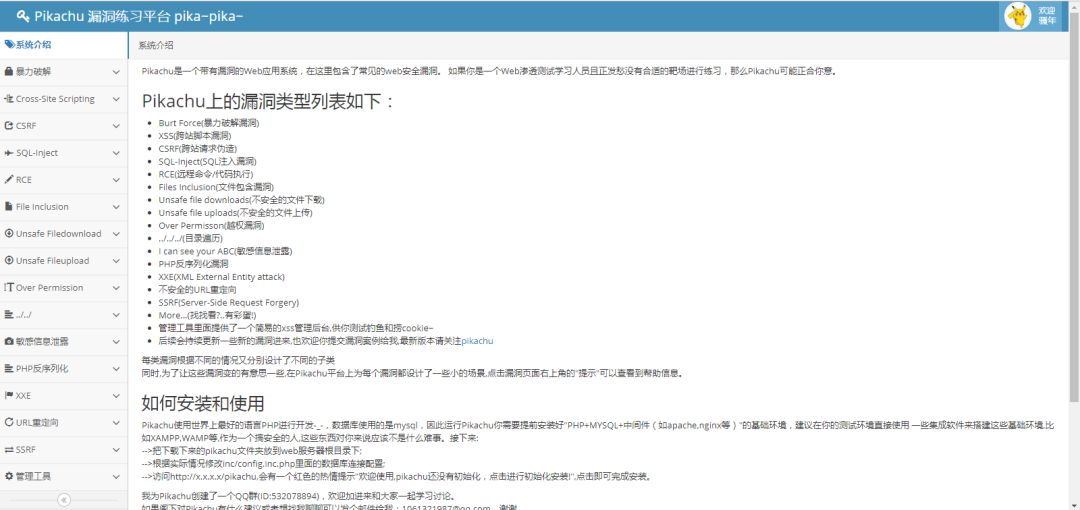The width and height of the screenshot is (1080, 510).
Task: Collapse the sidebar with double-arrow button
Action: click(x=63, y=500)
